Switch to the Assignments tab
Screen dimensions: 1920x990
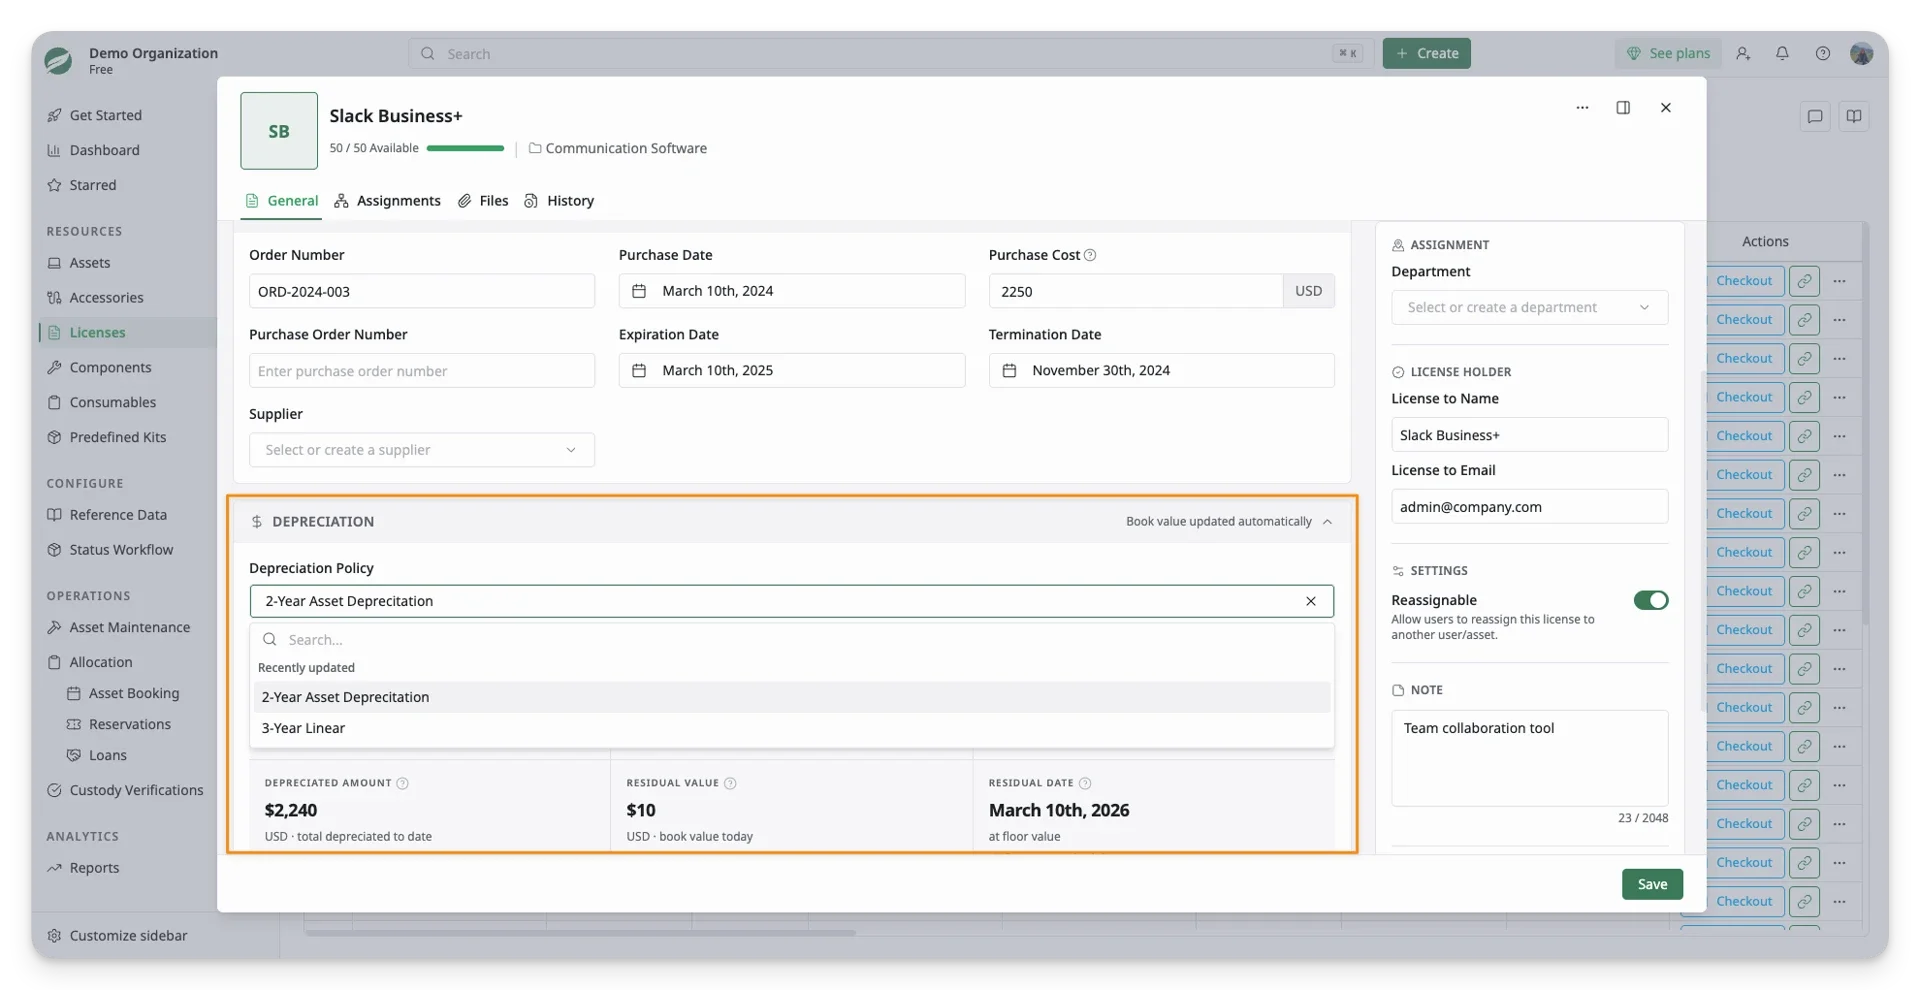click(x=387, y=201)
